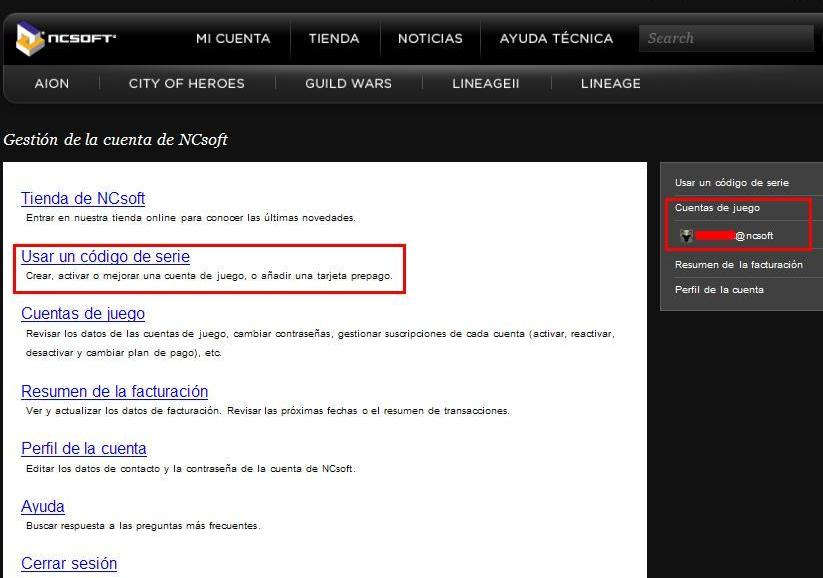823x578 pixels.
Task: Click the Cerrar sesión link
Action: 69,563
